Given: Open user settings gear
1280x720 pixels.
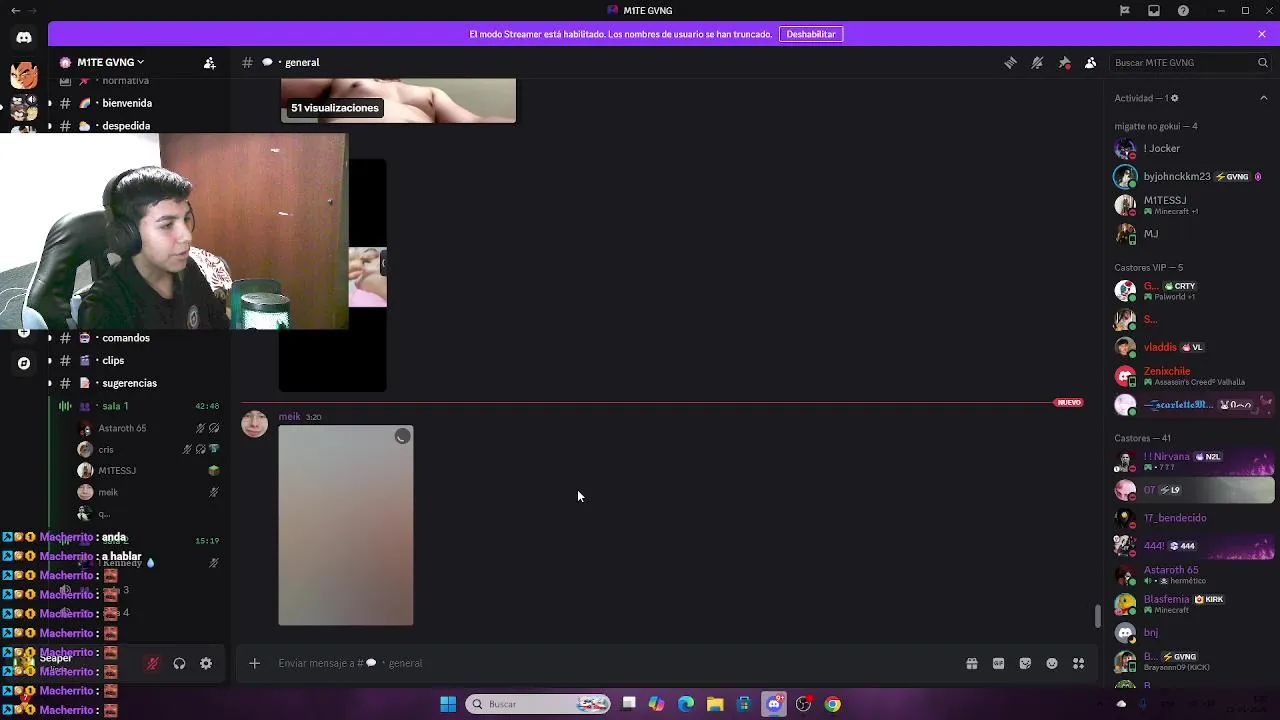Looking at the screenshot, I should [x=206, y=663].
